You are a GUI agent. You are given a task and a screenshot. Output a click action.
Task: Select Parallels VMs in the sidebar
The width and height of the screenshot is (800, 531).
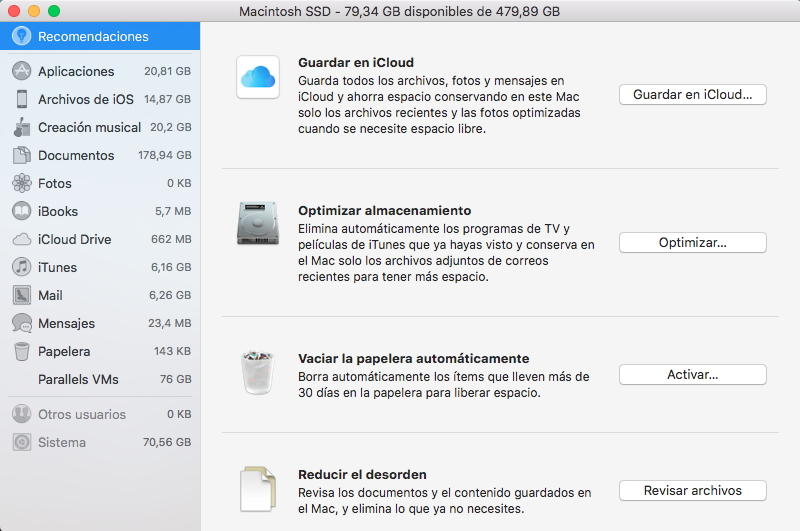[100, 380]
